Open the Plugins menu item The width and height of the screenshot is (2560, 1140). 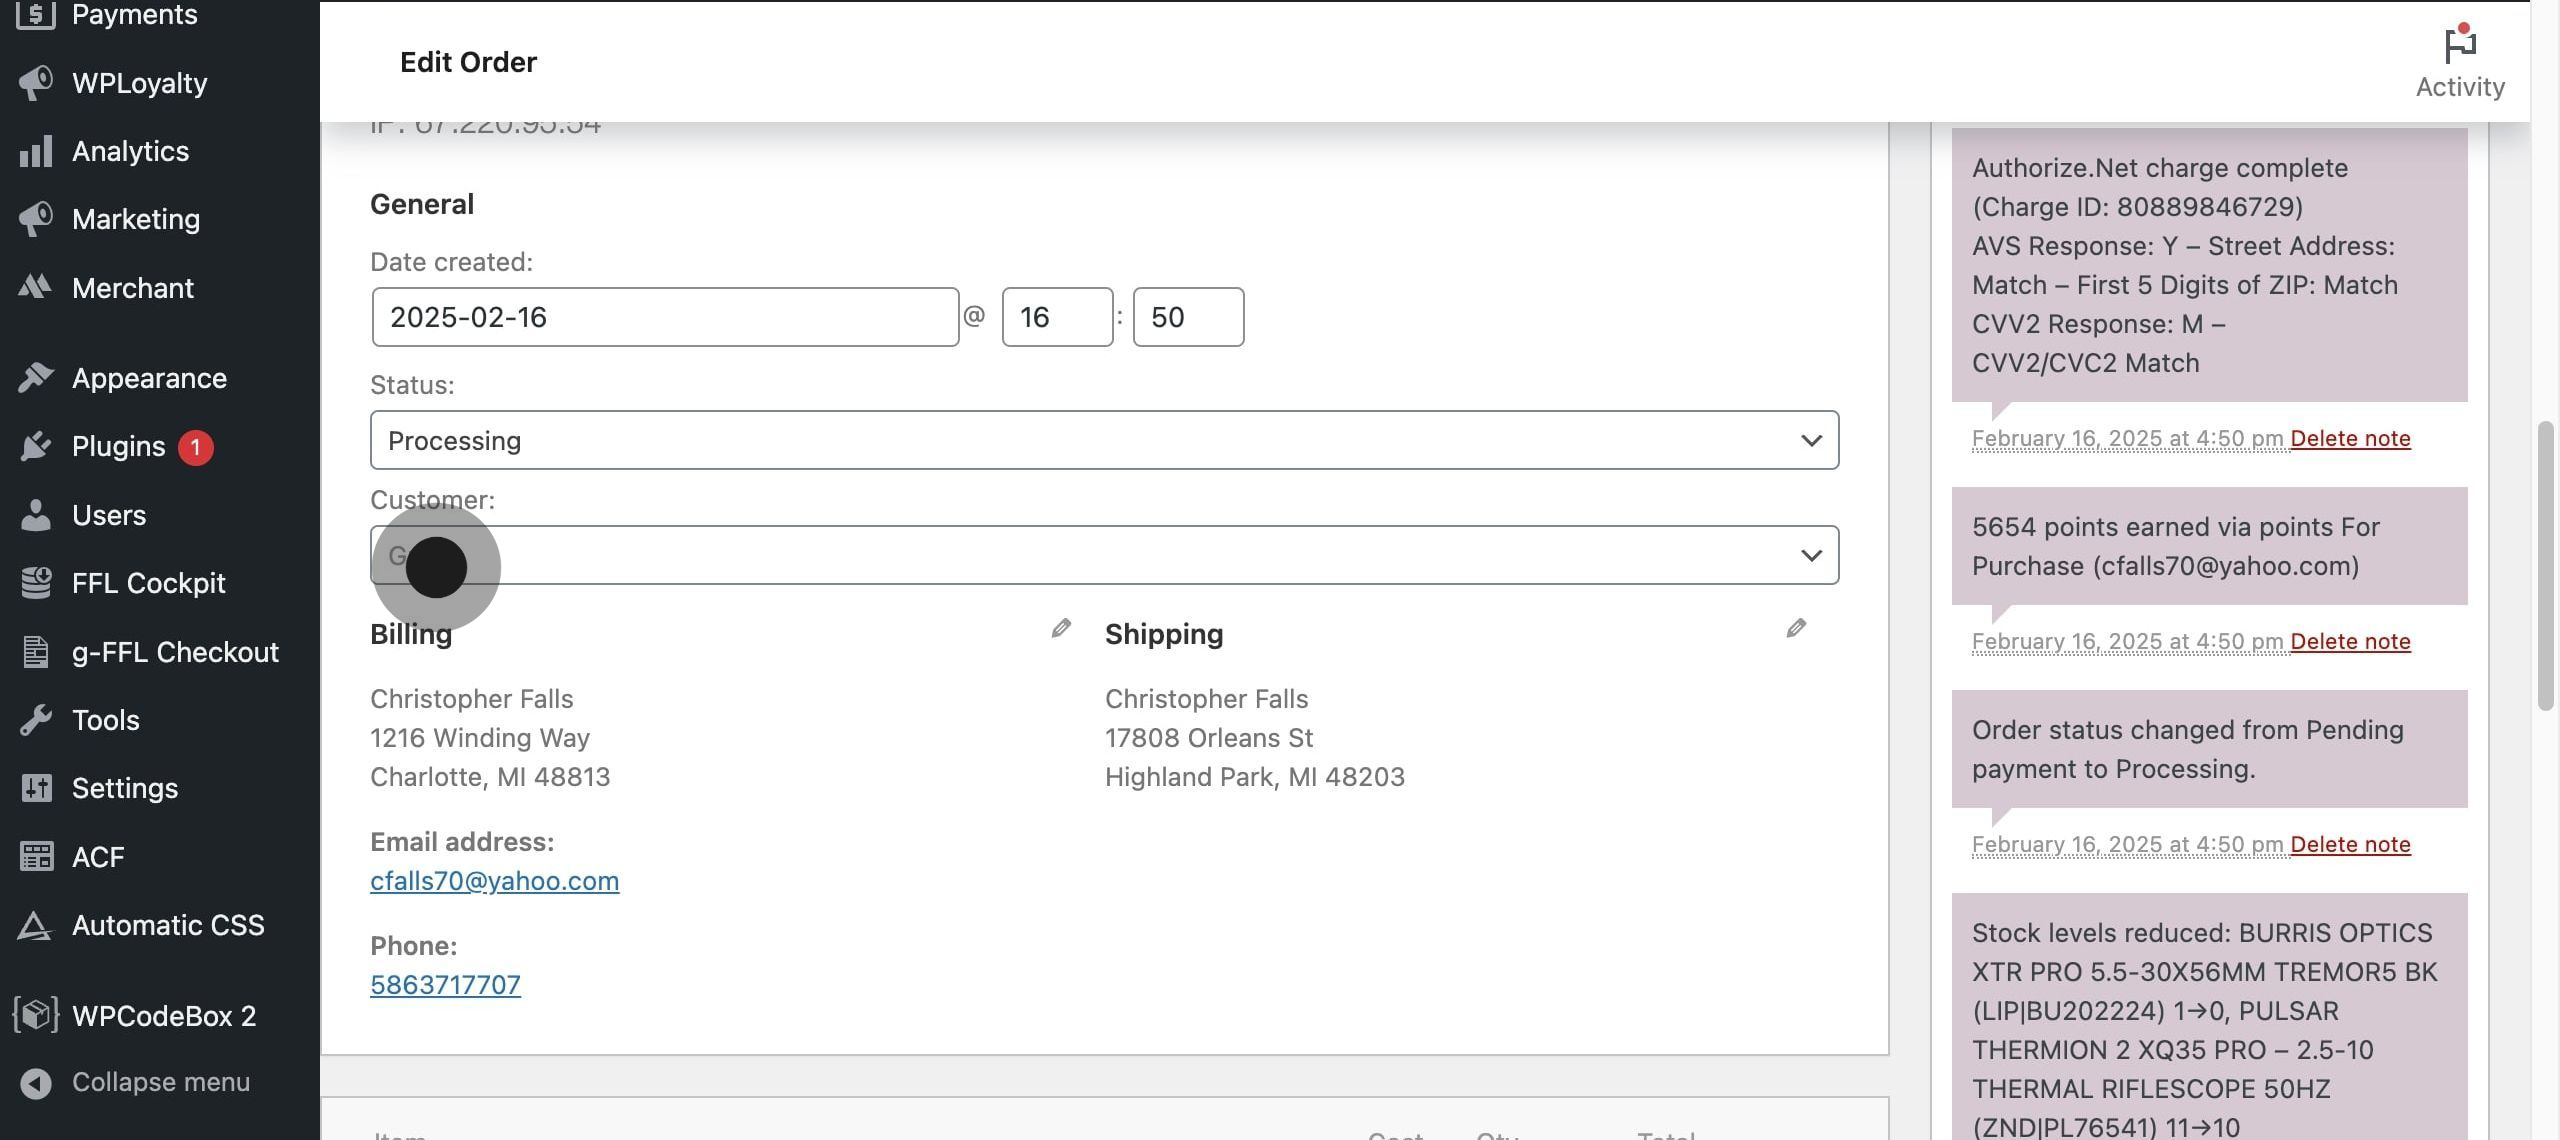(118, 446)
